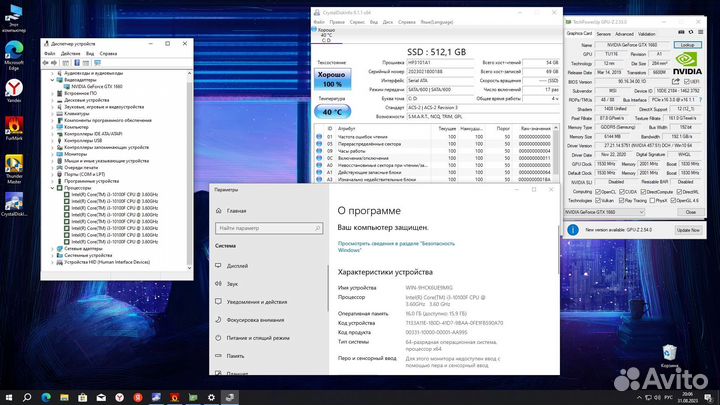The height and width of the screenshot is (405, 720).
Task: Click Update Now in the GPU-Z banner
Action: pos(688,230)
